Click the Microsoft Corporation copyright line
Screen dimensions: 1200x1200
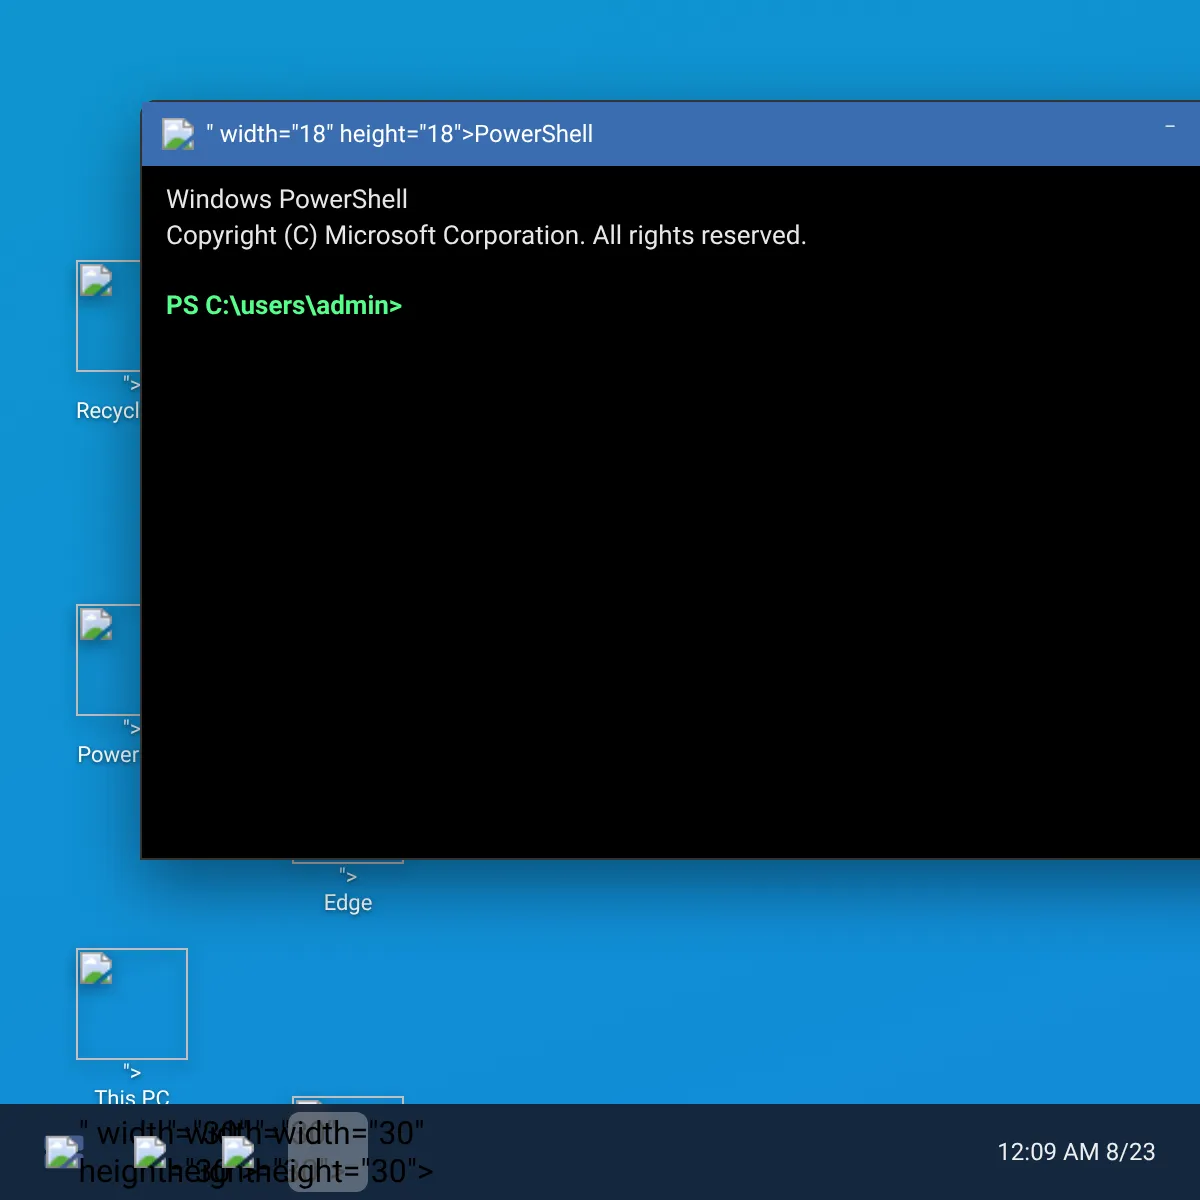[486, 235]
